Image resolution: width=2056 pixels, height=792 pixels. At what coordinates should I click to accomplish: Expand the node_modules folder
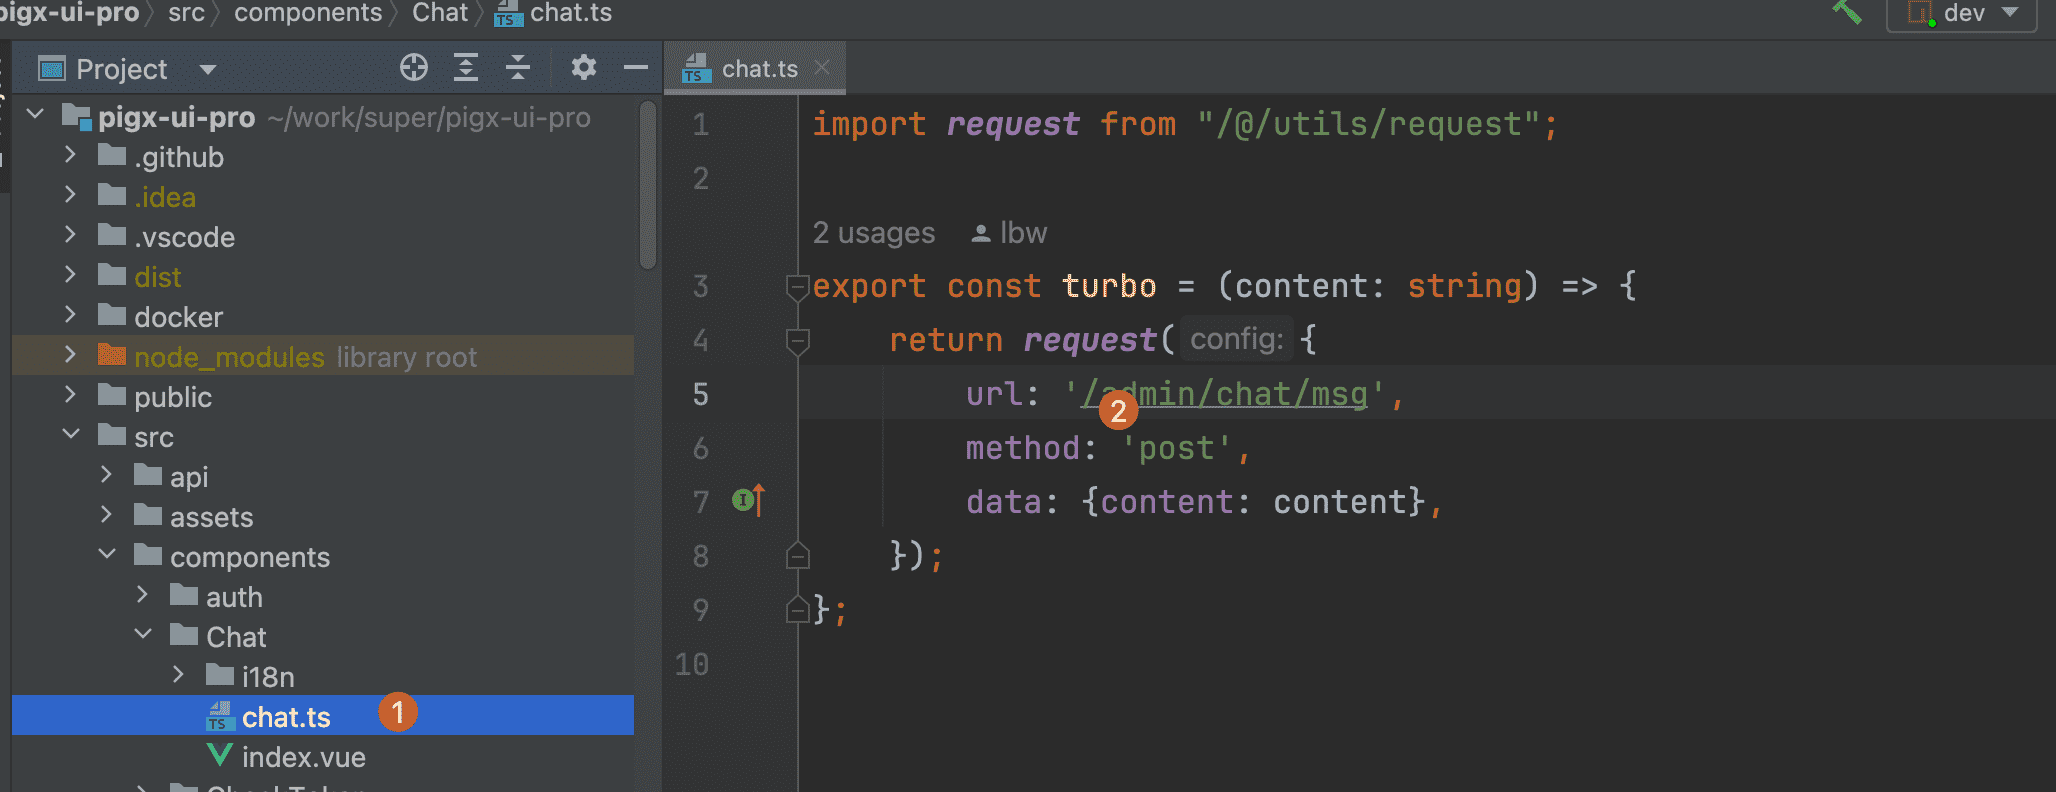[x=70, y=355]
